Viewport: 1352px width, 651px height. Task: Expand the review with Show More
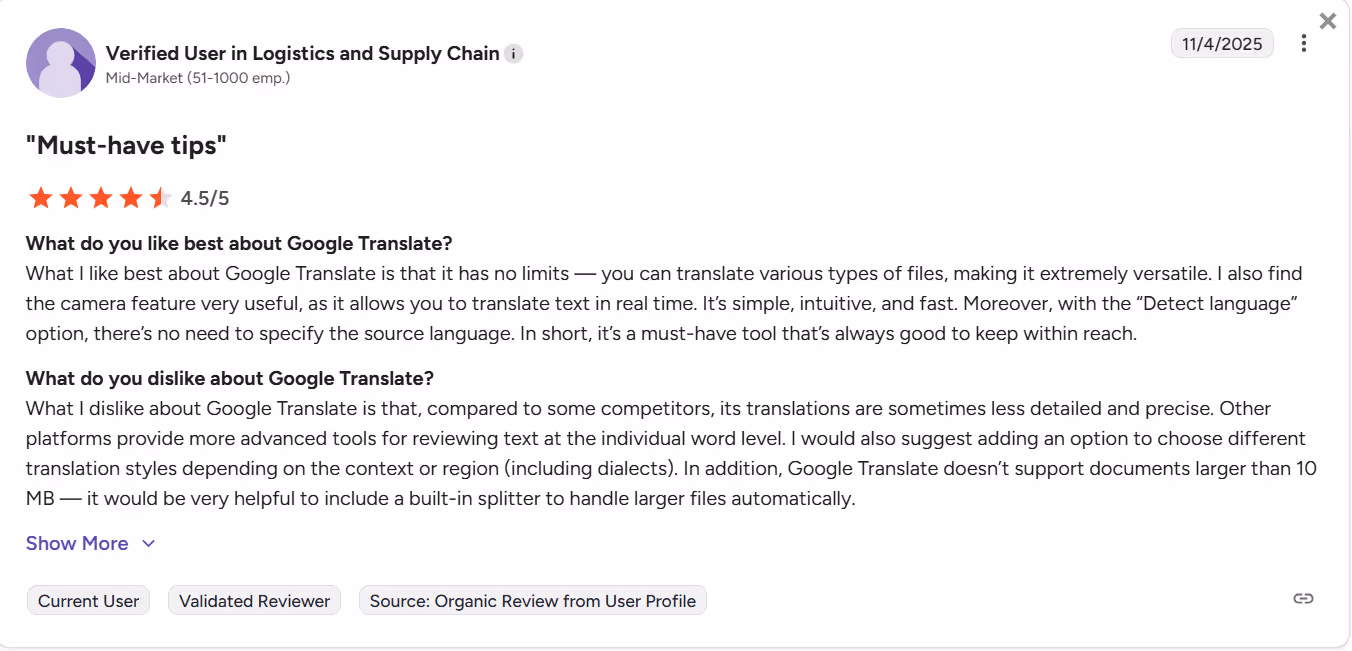pyautogui.click(x=77, y=543)
